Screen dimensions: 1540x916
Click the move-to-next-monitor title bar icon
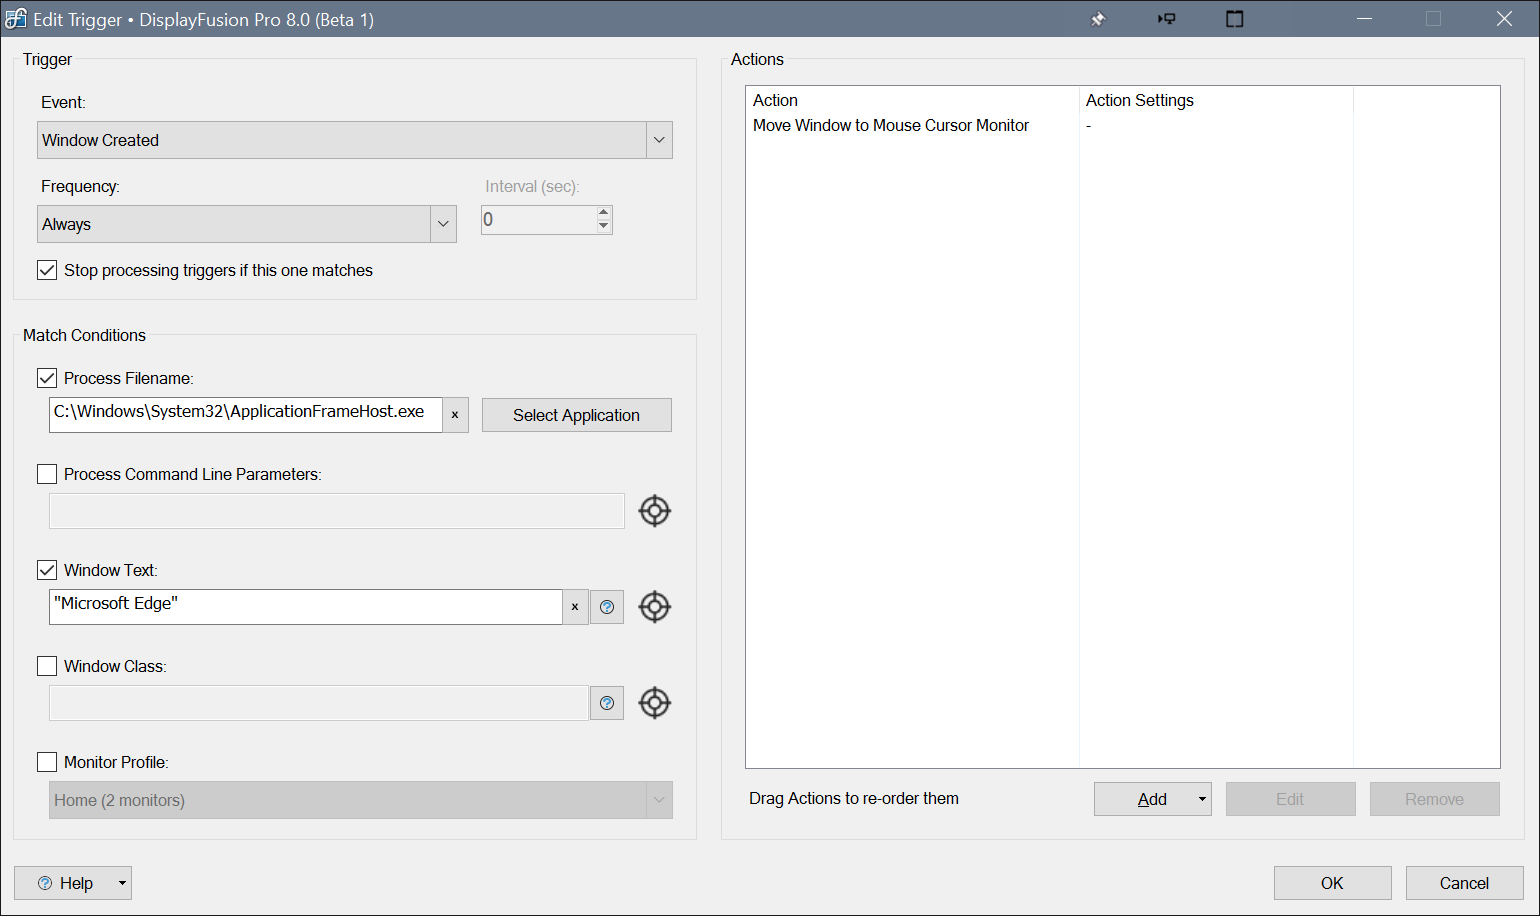pos(1166,19)
